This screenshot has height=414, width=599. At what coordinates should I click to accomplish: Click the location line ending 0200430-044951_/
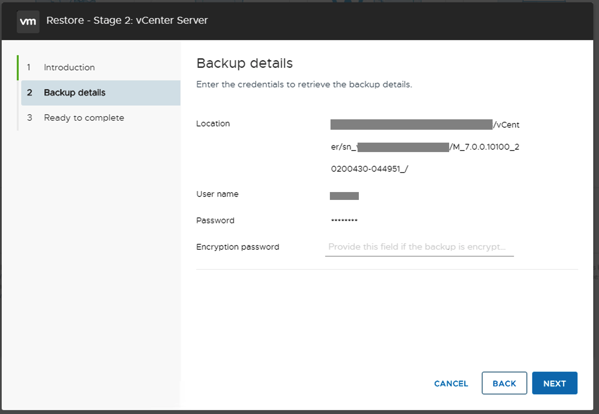(x=369, y=169)
